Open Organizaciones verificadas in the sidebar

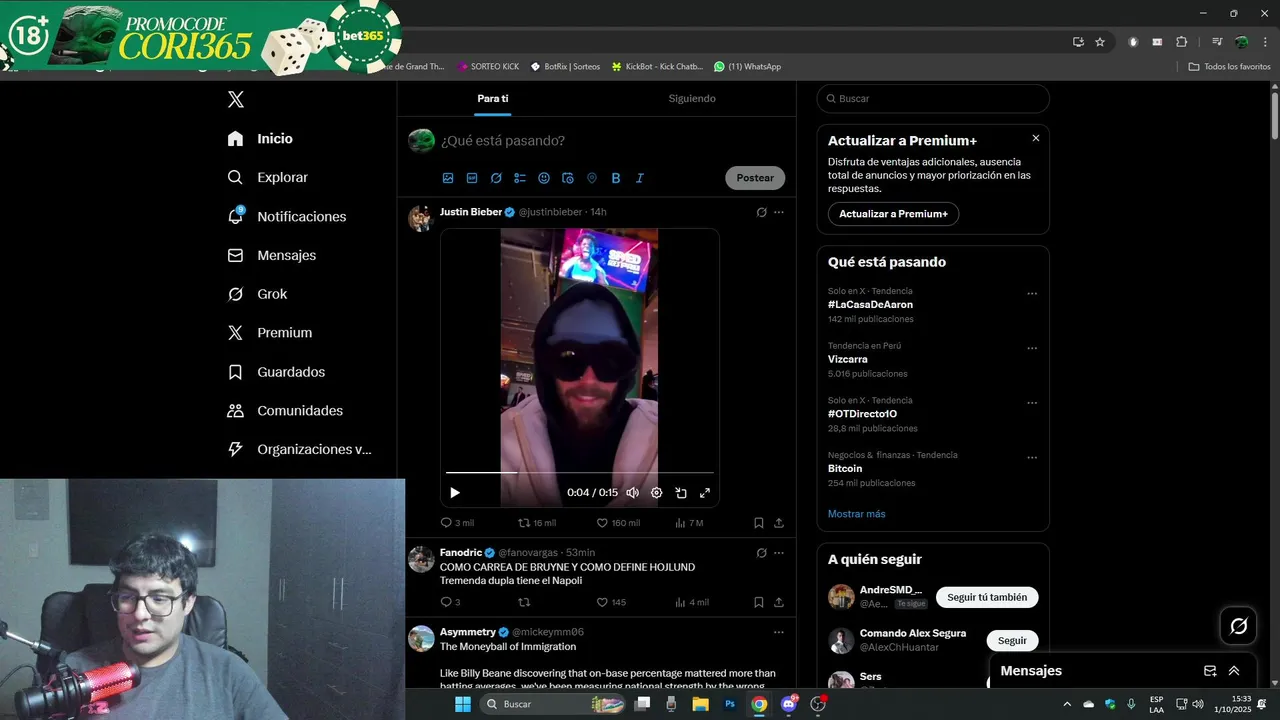click(x=299, y=450)
